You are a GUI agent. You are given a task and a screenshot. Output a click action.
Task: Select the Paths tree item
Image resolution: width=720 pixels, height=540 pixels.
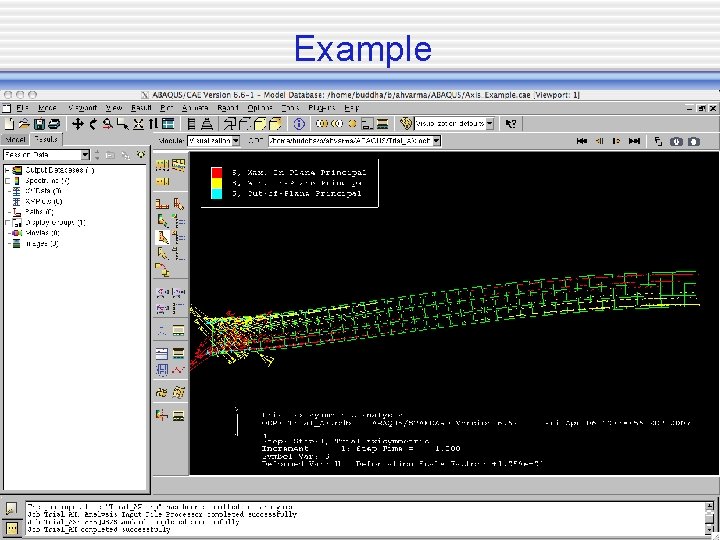click(39, 212)
